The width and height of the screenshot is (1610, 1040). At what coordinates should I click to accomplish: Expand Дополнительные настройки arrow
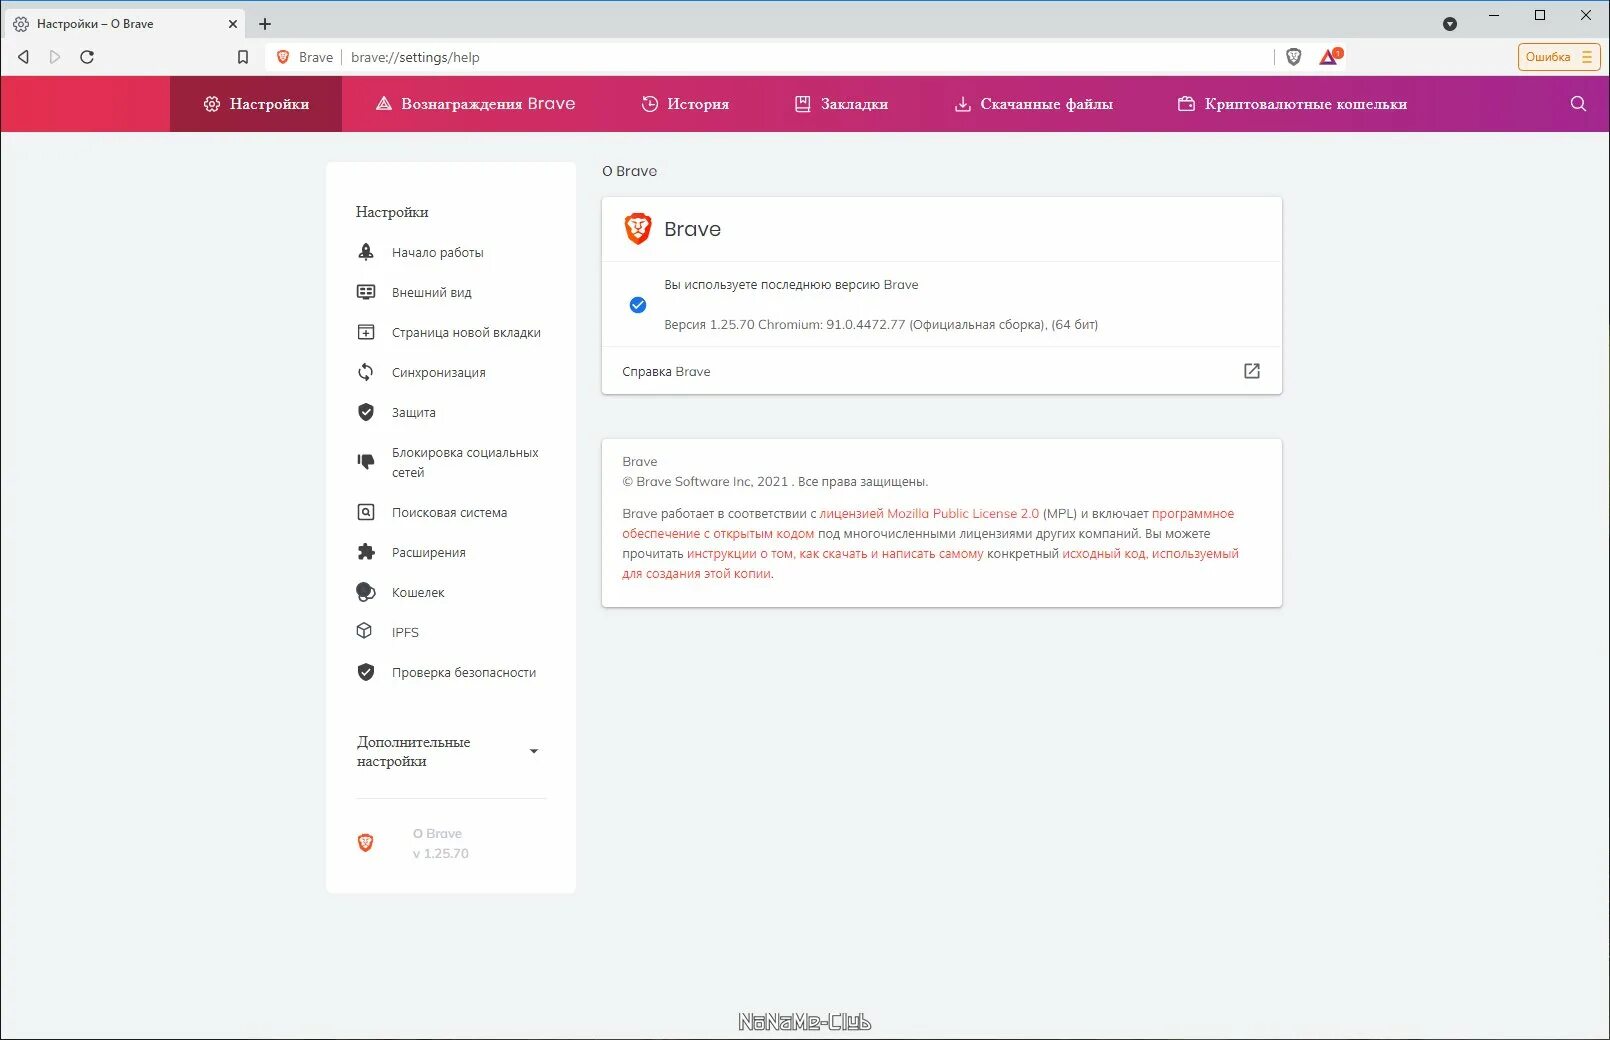534,751
